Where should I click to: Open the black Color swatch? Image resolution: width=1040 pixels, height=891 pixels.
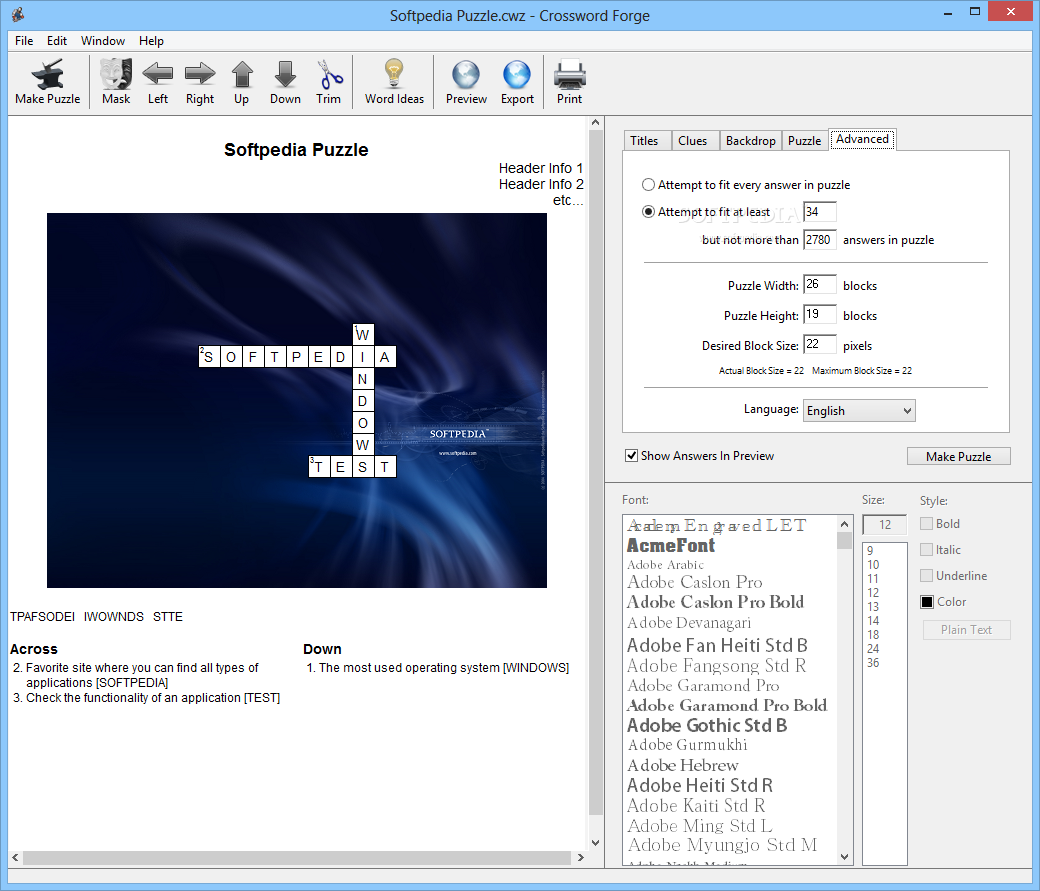coord(927,602)
